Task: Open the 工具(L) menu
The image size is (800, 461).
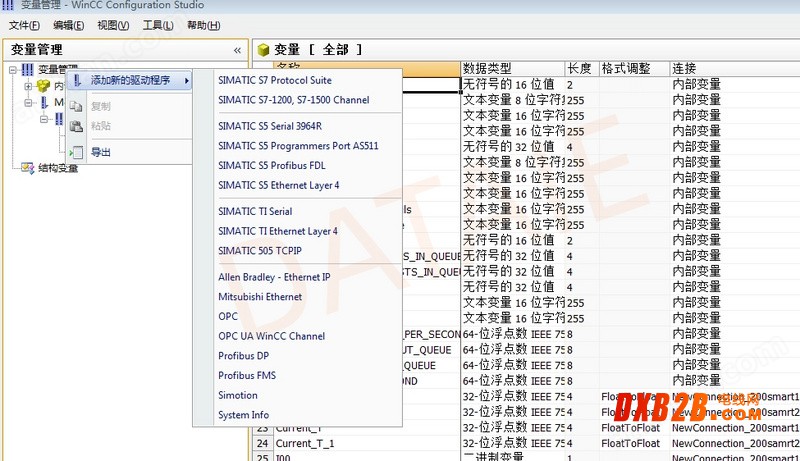Action: (158, 25)
